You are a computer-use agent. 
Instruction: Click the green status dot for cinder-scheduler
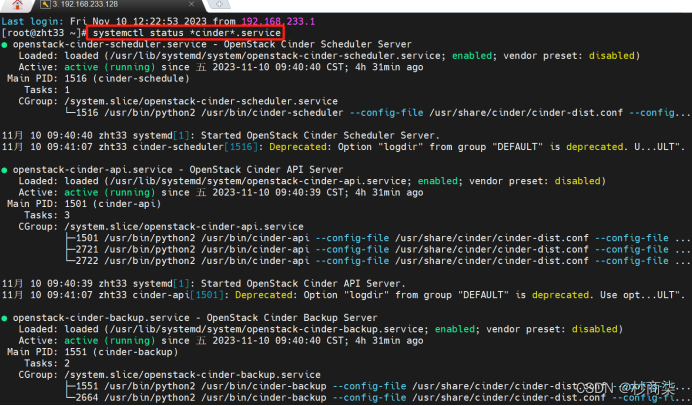click(4, 45)
